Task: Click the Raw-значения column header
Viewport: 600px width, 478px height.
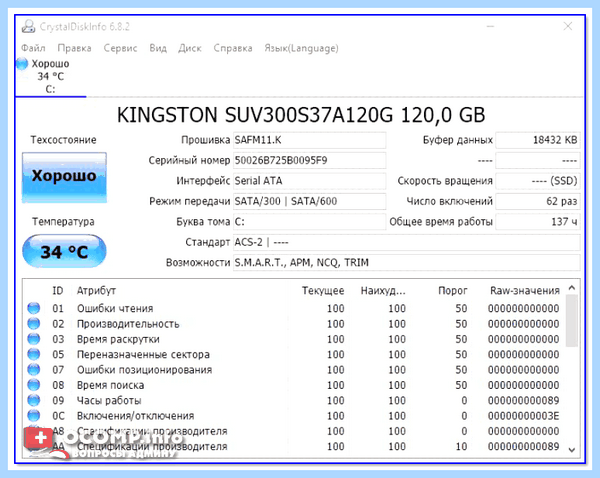Action: 525,291
